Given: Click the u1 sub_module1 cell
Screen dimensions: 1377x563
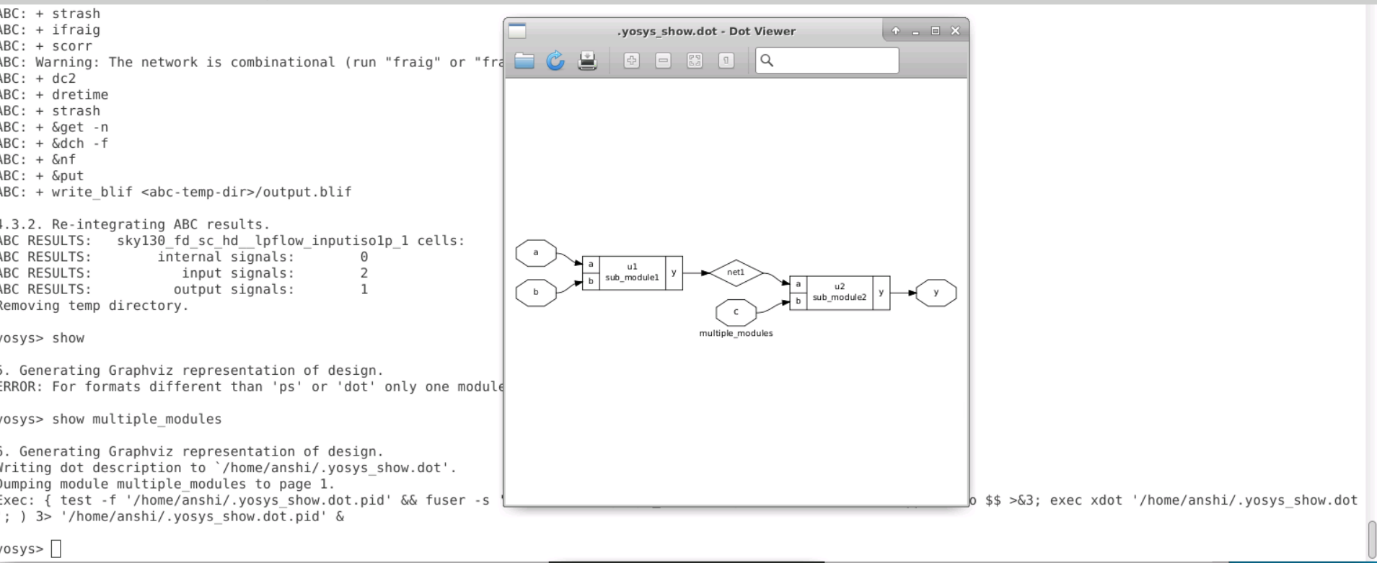Looking at the screenshot, I should 632,272.
